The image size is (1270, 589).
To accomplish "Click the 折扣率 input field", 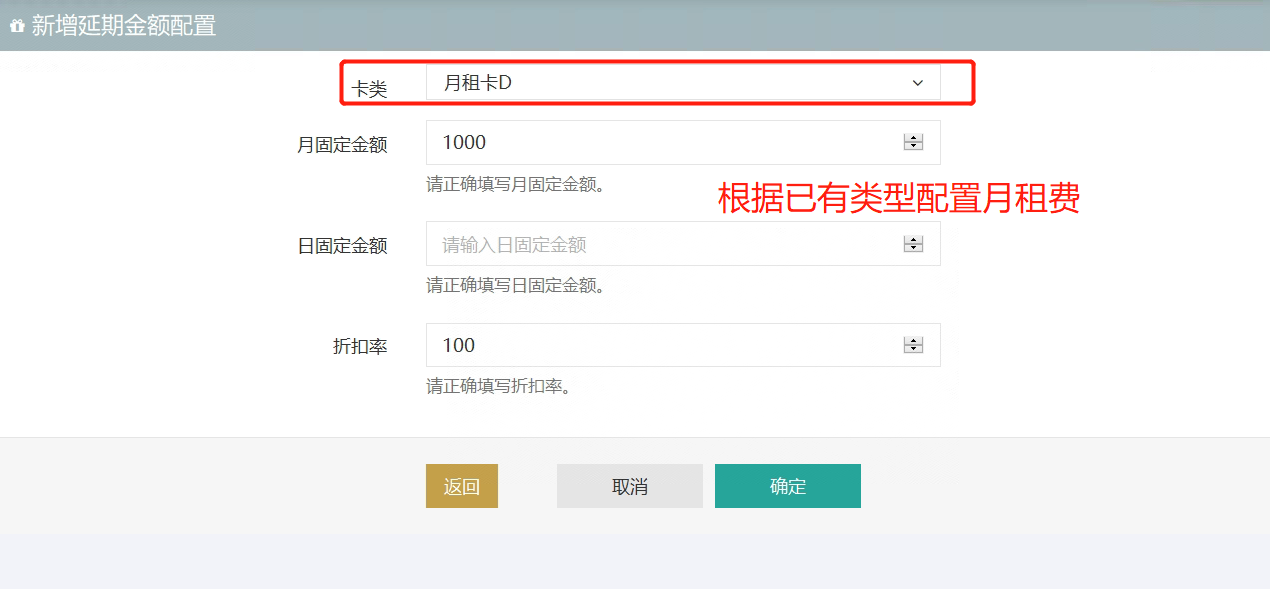I will click(683, 345).
